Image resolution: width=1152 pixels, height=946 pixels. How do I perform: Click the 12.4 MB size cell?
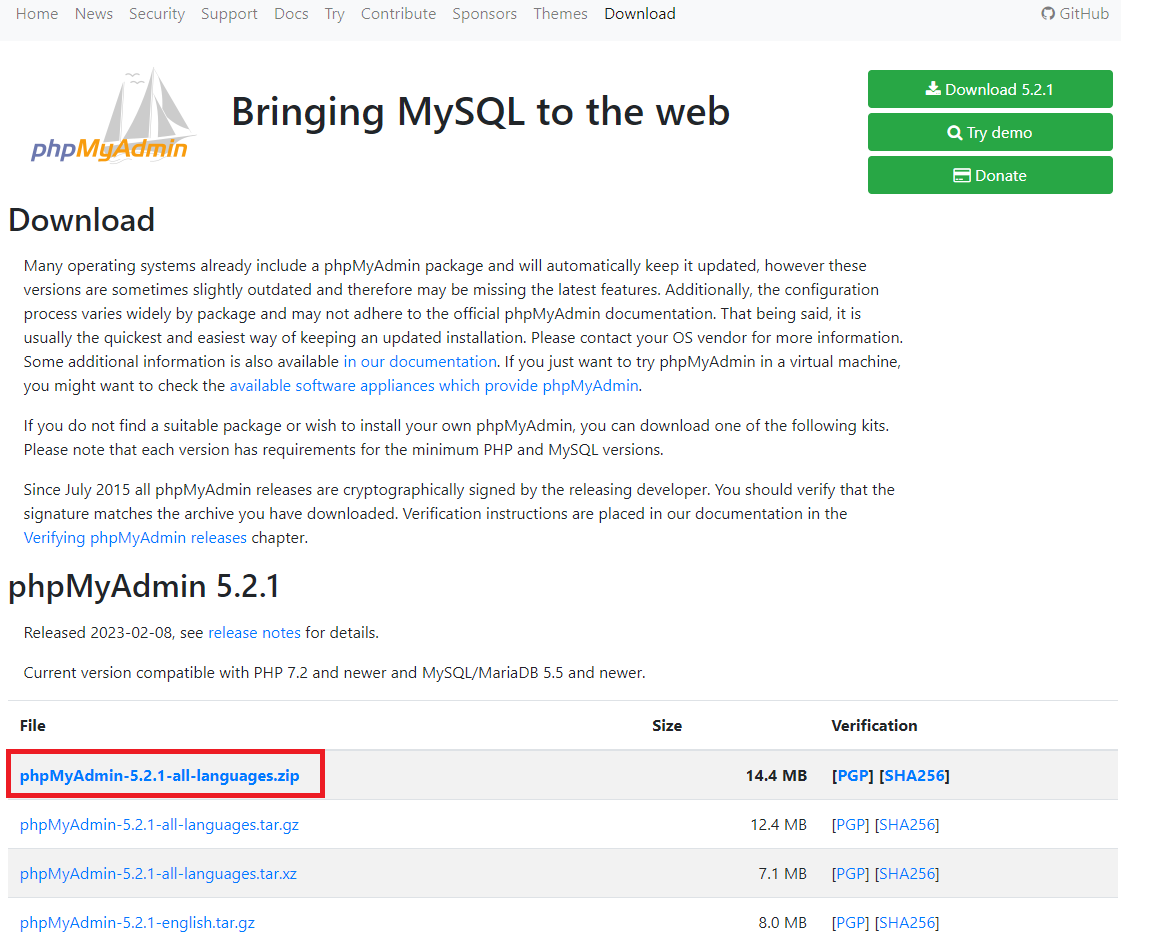point(778,825)
